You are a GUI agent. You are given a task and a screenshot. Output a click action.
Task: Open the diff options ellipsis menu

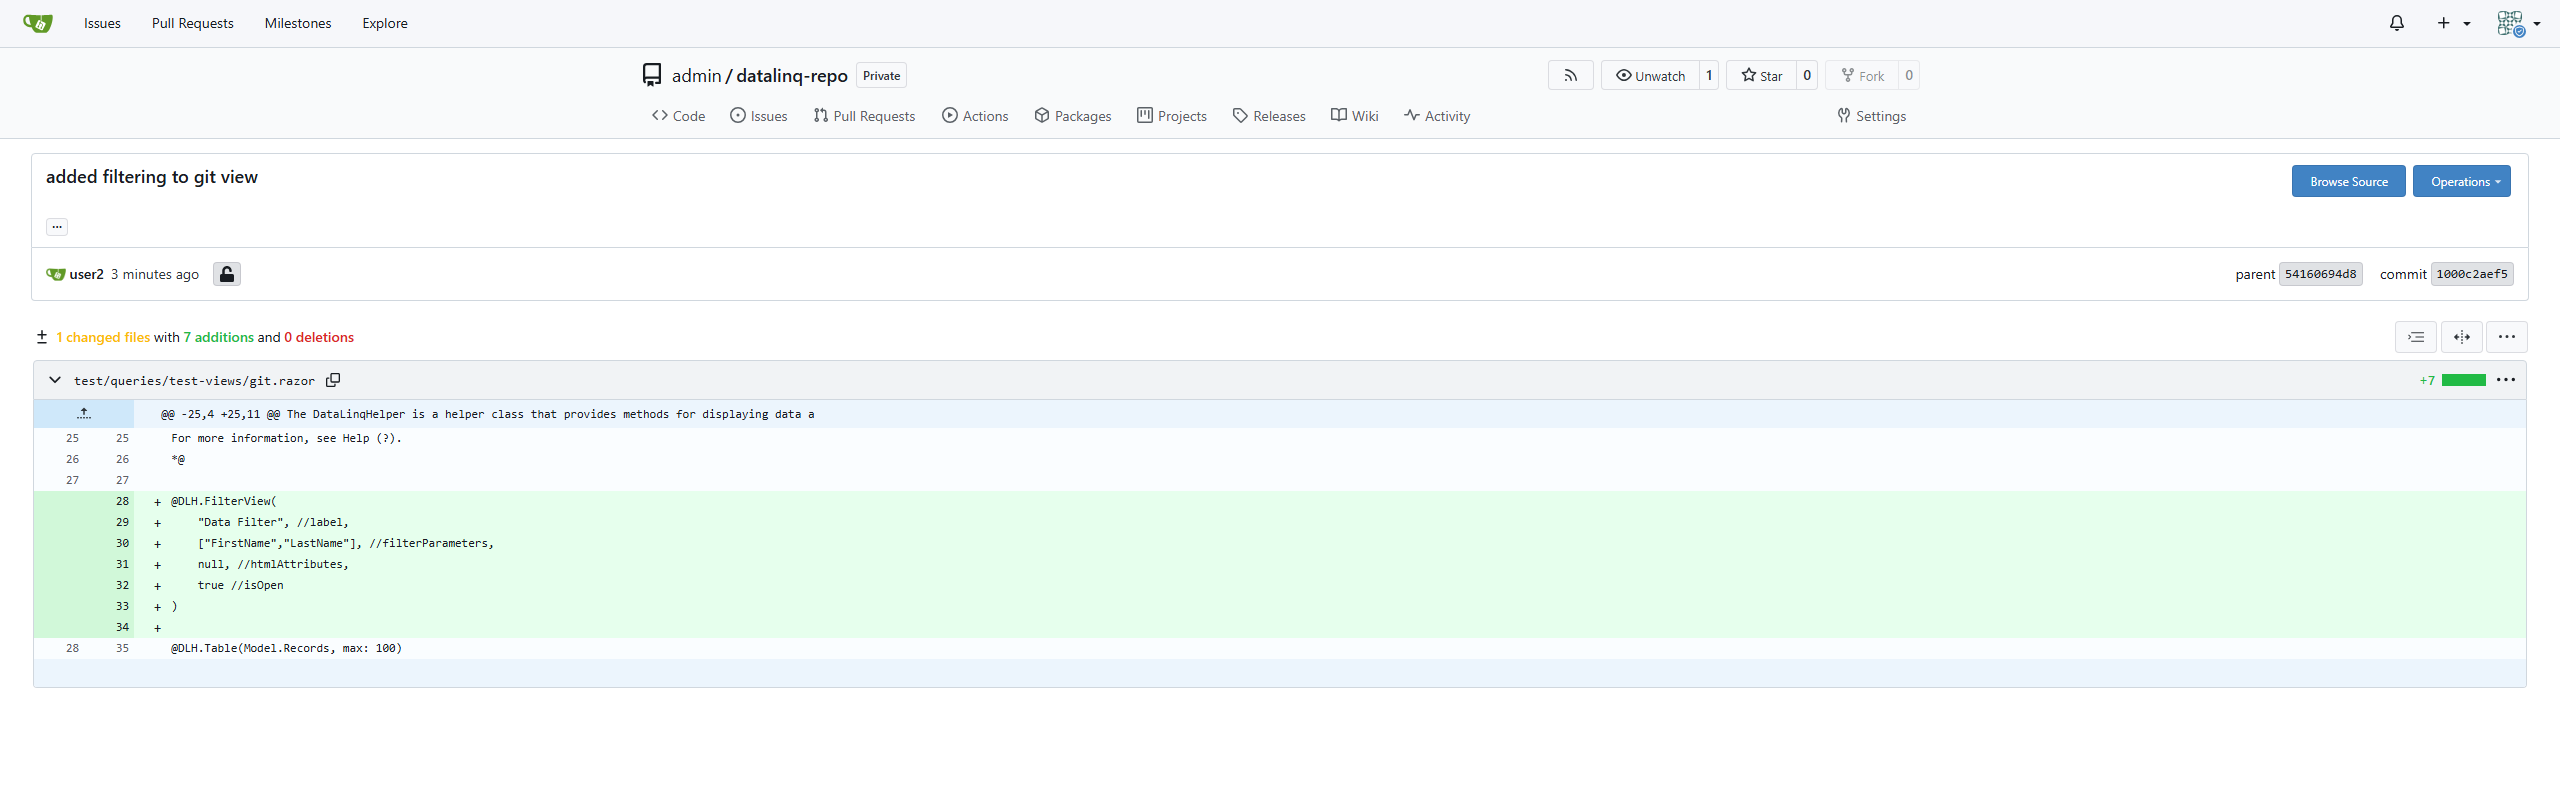pyautogui.click(x=2507, y=337)
